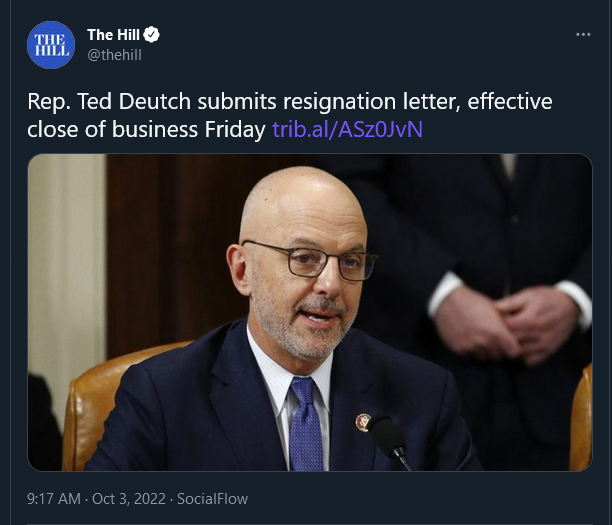Open the tweet's more options menu
612x525 pixels.
(x=583, y=35)
